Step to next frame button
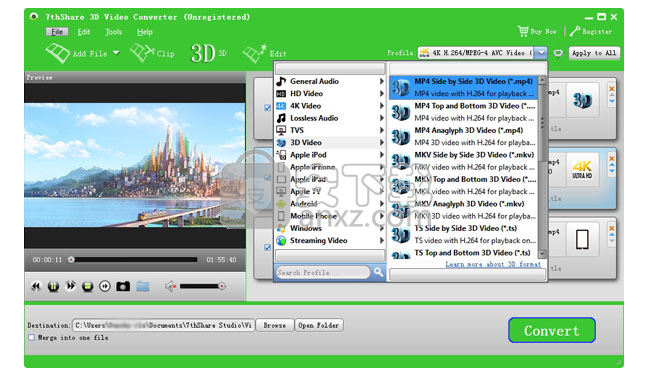Image resolution: width=656 pixels, height=382 pixels. (x=105, y=286)
